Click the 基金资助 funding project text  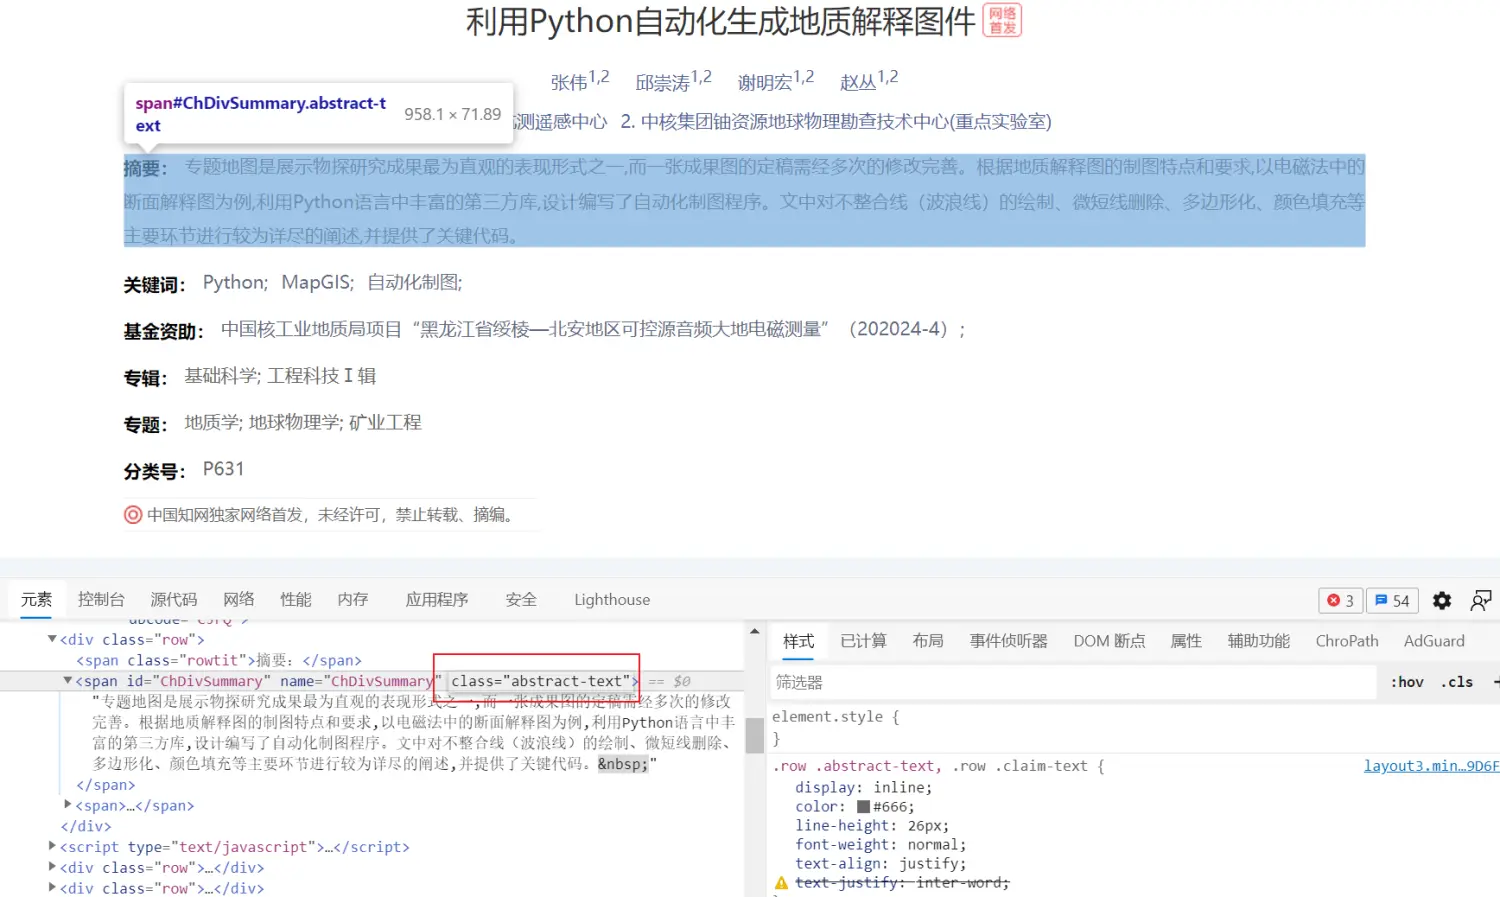tap(594, 329)
